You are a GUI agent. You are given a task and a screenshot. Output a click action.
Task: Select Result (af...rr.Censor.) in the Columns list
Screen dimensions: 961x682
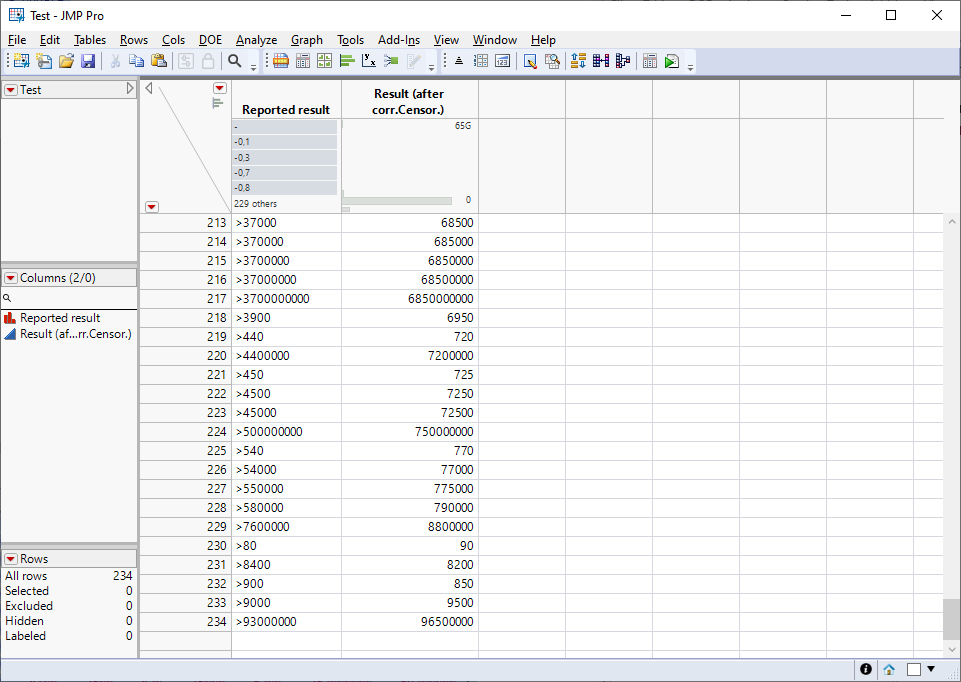pos(75,334)
